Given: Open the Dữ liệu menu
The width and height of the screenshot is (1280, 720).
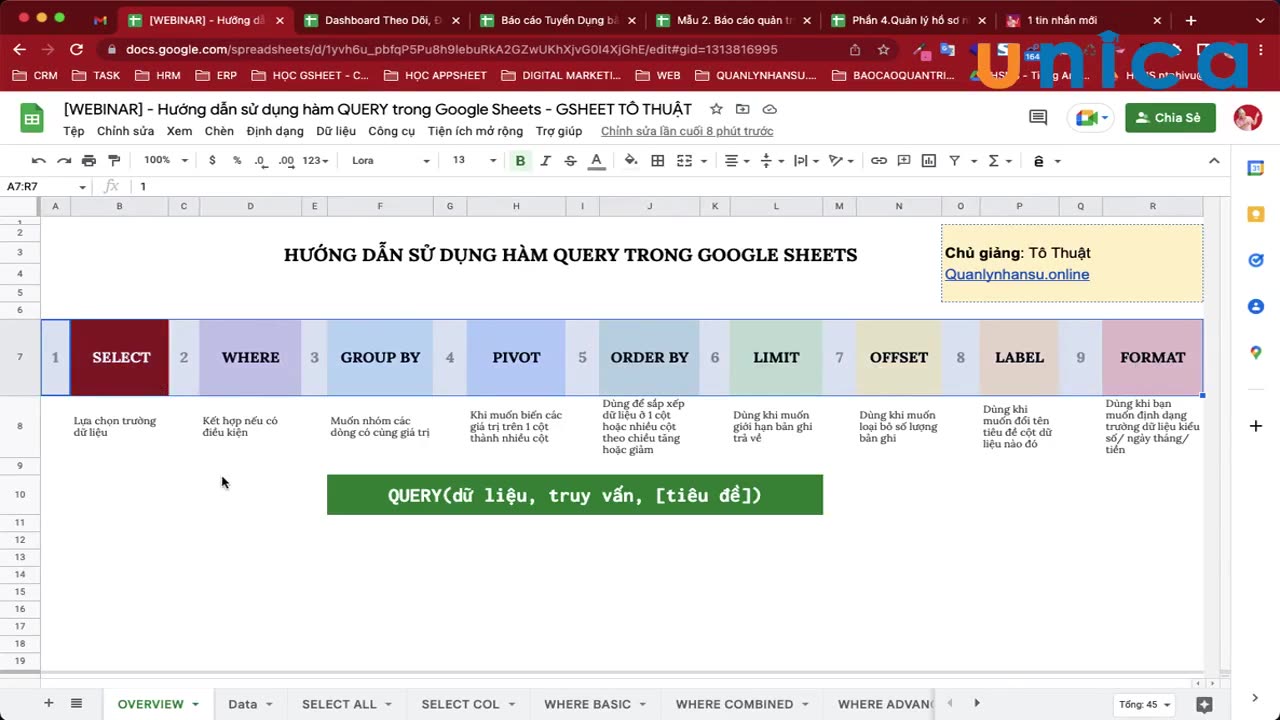Looking at the screenshot, I should click(336, 131).
